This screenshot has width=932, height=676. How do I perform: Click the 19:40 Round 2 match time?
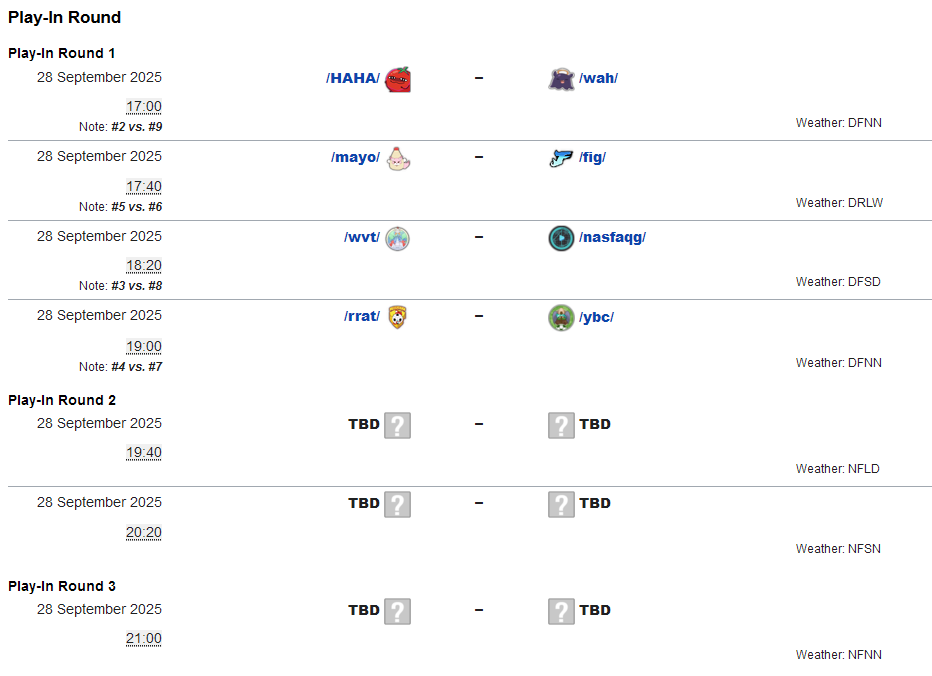pos(144,453)
